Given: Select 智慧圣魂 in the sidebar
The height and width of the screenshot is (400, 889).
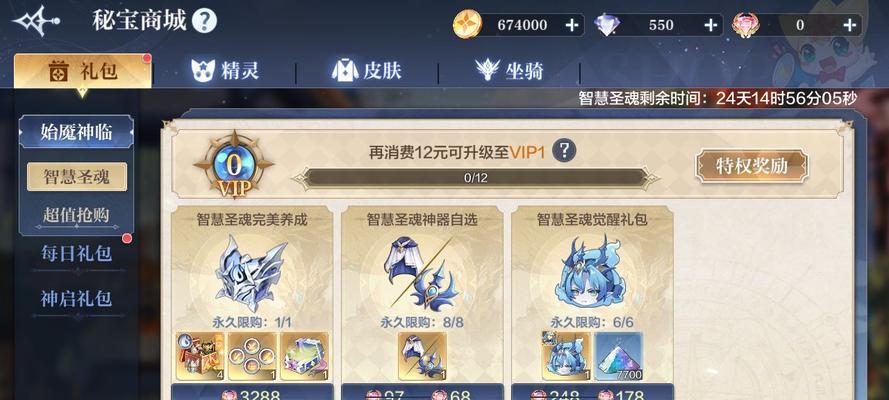Looking at the screenshot, I should click(x=77, y=177).
